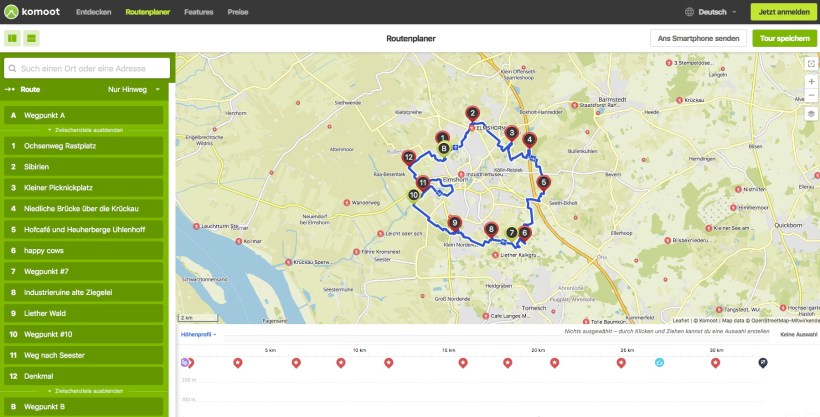820x417 pixels.
Task: Open the map layers icon
Action: (811, 114)
